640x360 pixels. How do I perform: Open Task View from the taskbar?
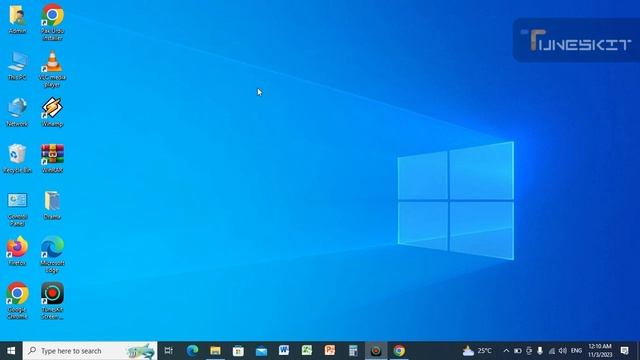169,351
